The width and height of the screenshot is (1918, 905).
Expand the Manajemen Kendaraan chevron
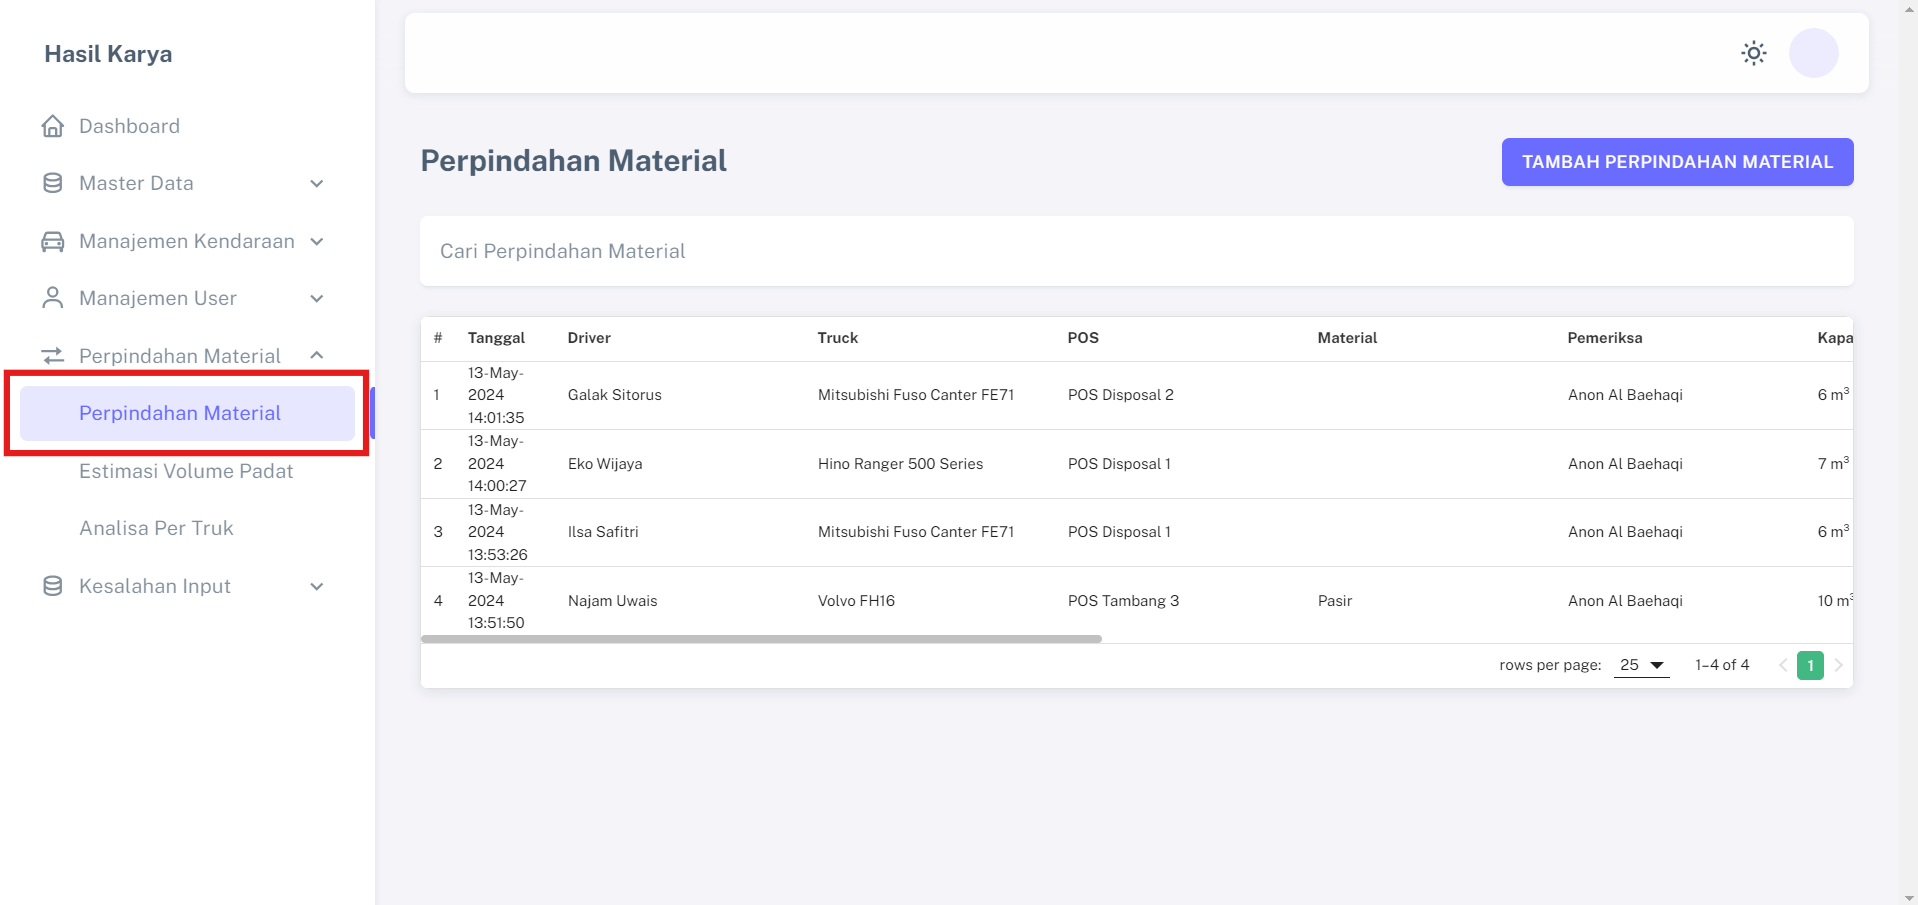click(317, 242)
